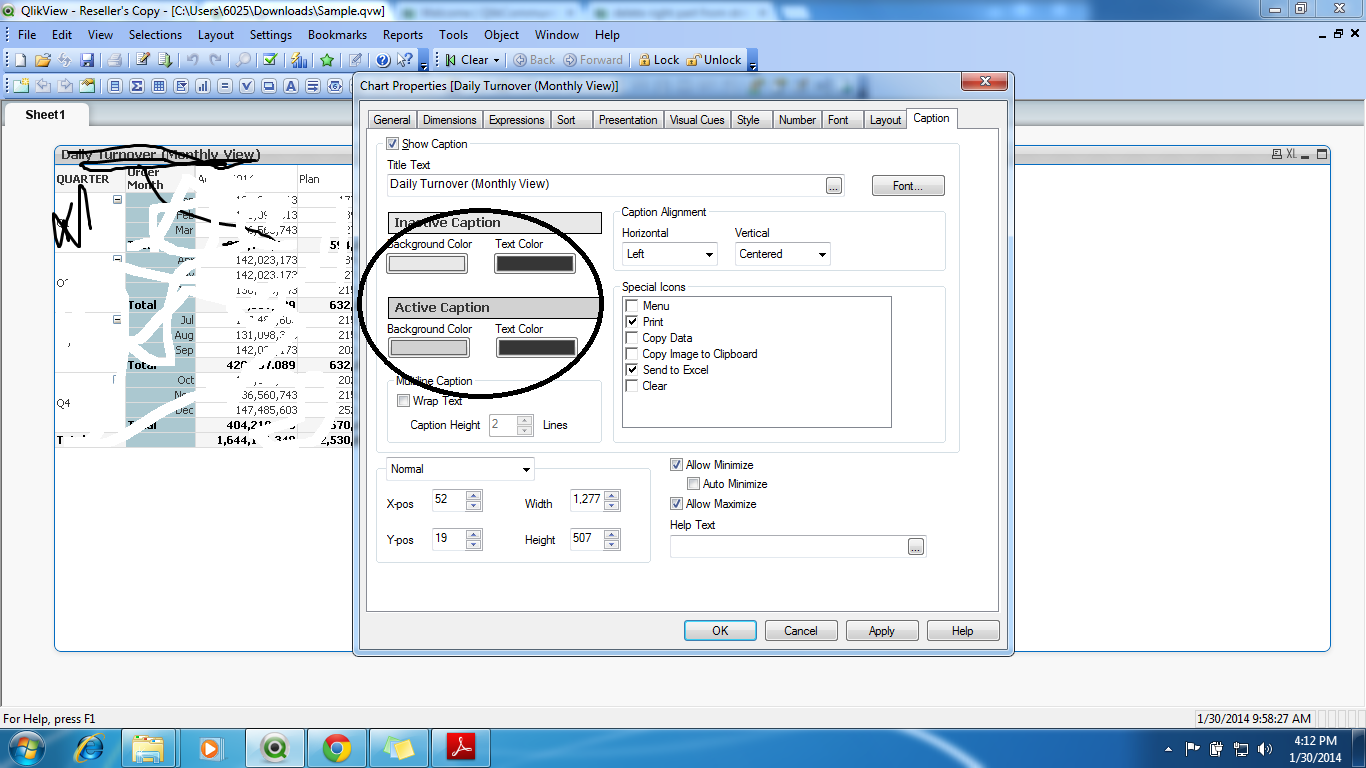Click the Search magnifier toolbar icon
Viewport: 1366px width, 768px height.
point(243,60)
